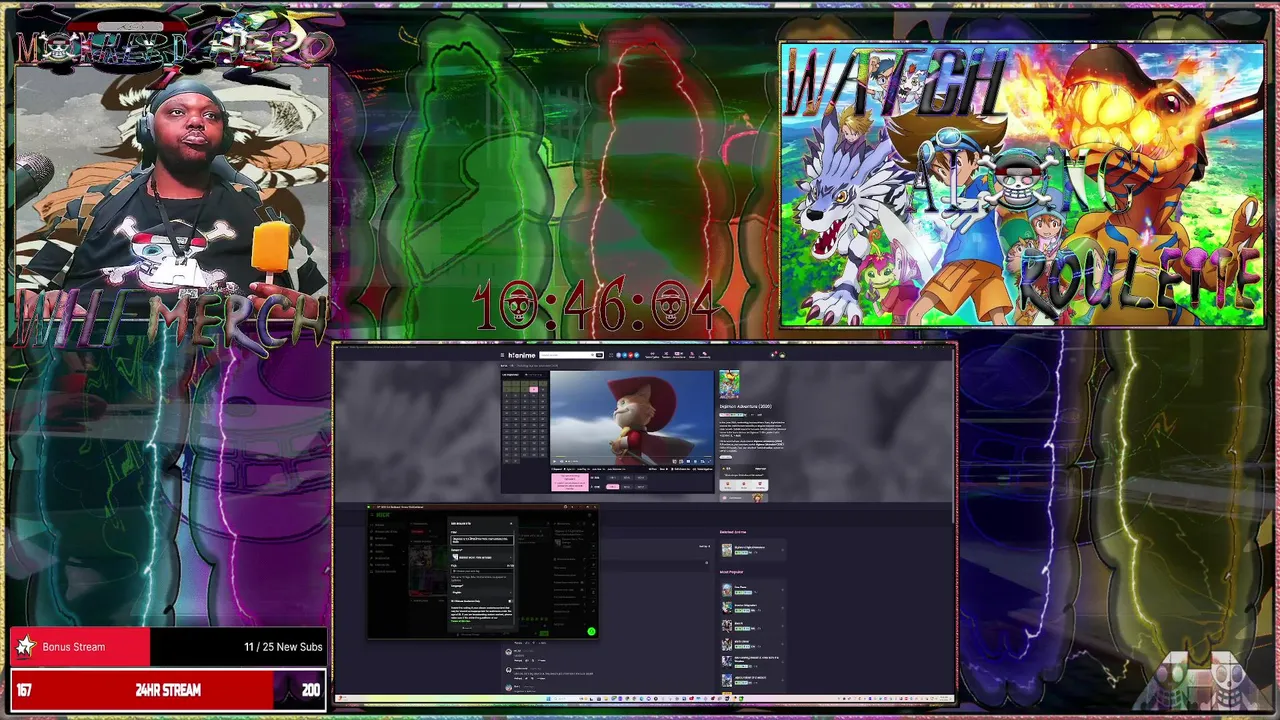
Task: Open the Language dropdown in Kick dialog
Action: pos(482,592)
